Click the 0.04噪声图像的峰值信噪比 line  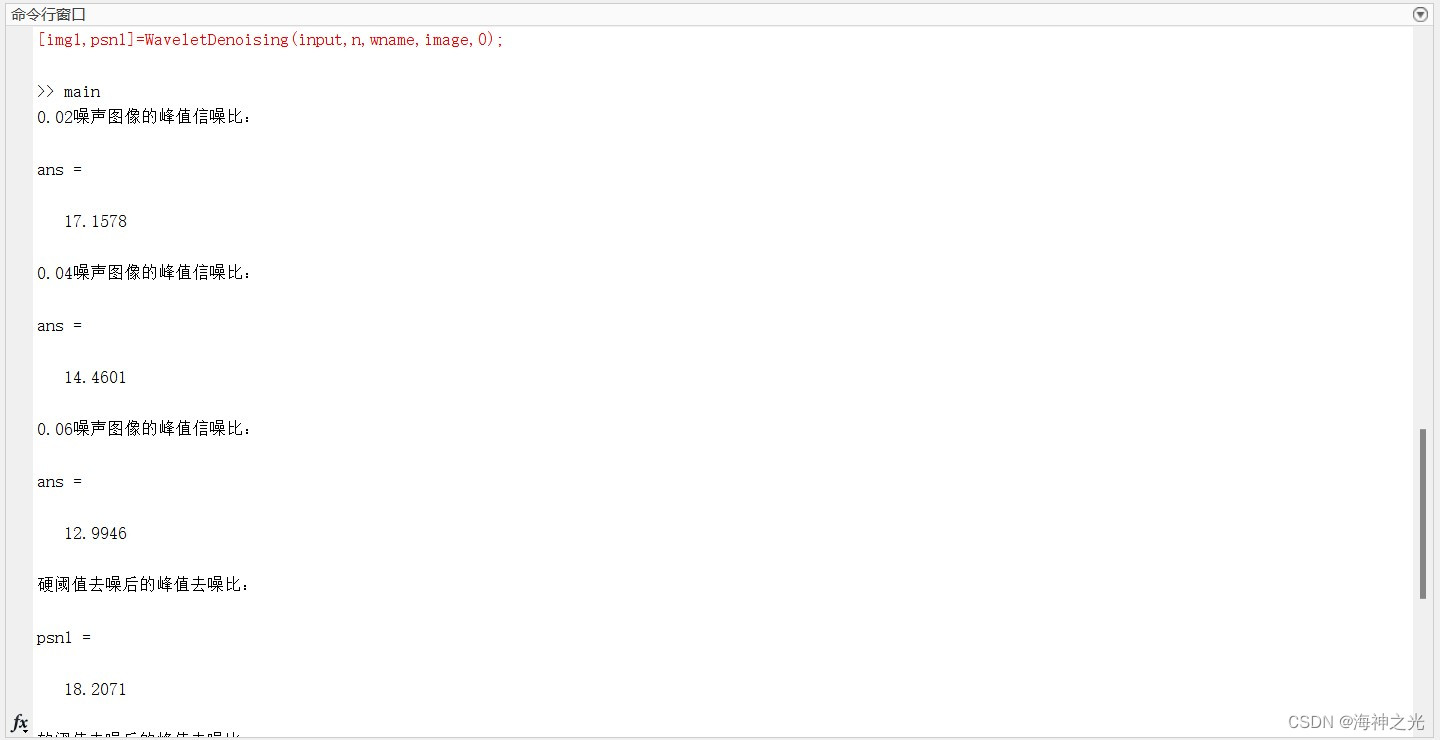[145, 273]
